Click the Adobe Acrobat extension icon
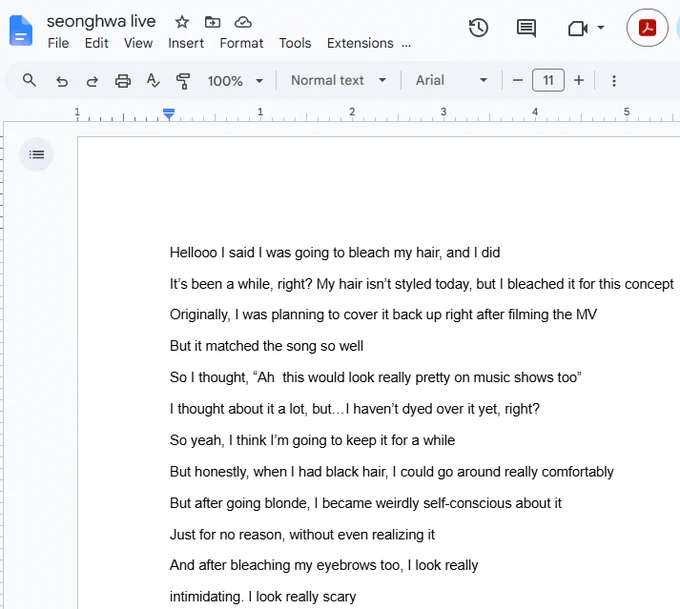Image resolution: width=680 pixels, height=609 pixels. (647, 28)
